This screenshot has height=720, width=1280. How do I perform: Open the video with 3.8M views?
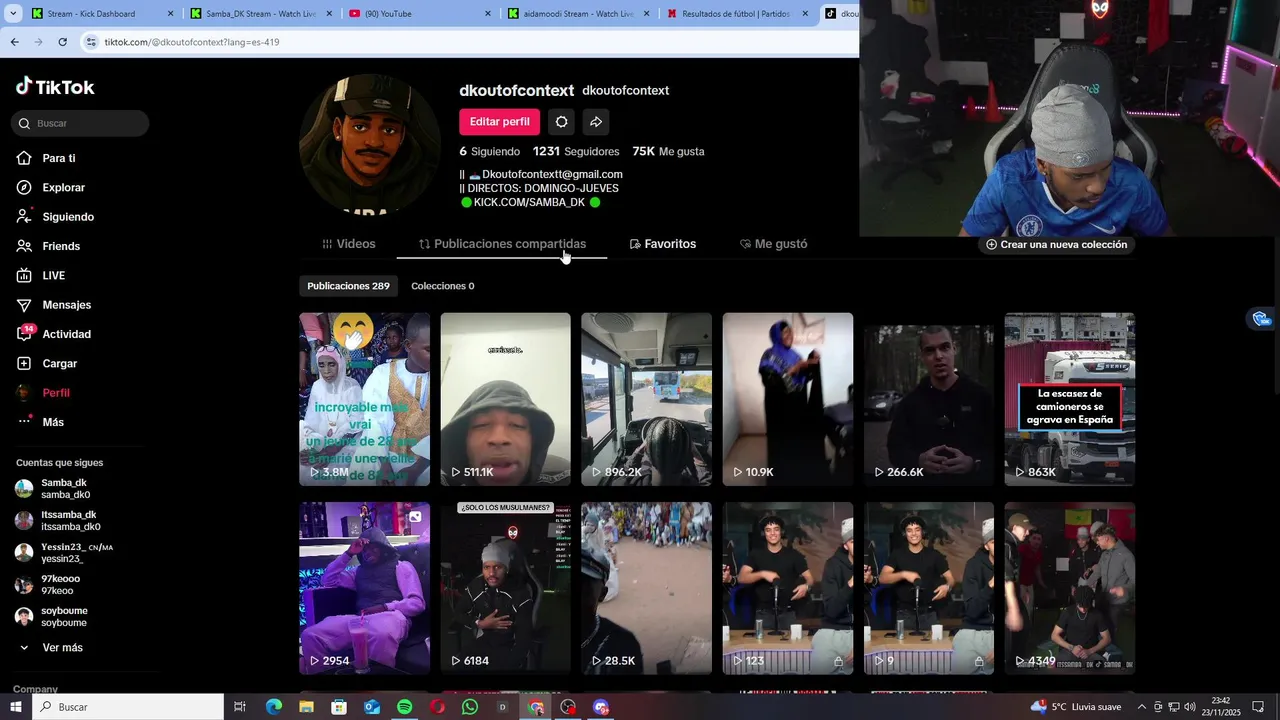pos(364,399)
